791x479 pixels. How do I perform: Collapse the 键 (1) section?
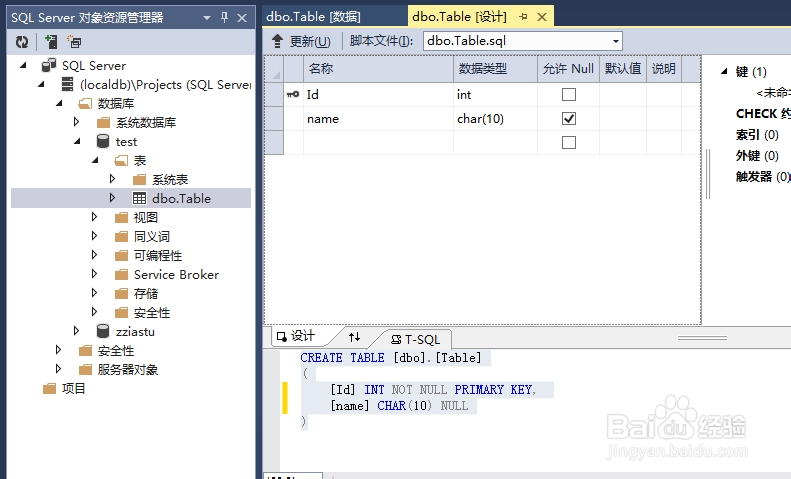pyautogui.click(x=724, y=71)
